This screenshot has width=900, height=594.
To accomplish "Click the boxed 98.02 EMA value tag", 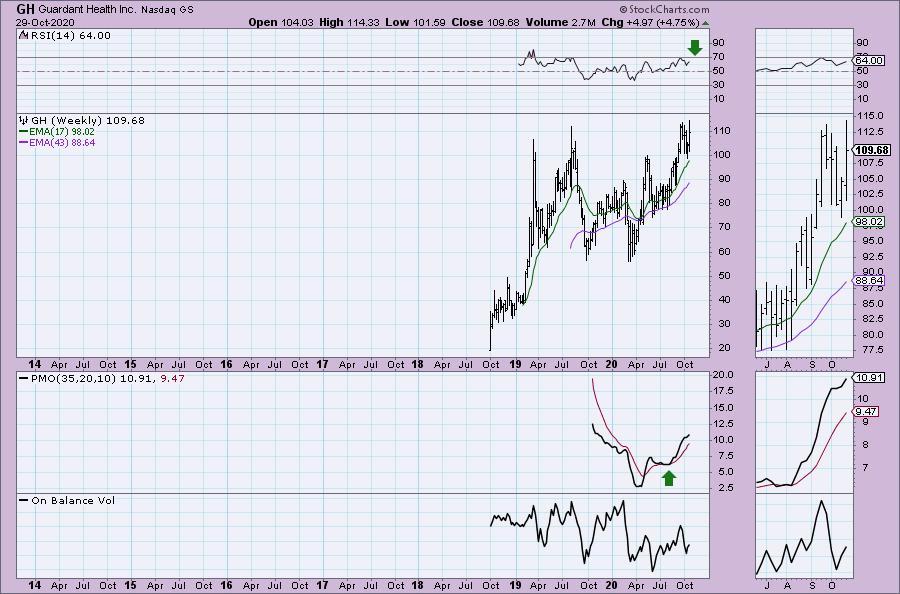I will point(868,222).
